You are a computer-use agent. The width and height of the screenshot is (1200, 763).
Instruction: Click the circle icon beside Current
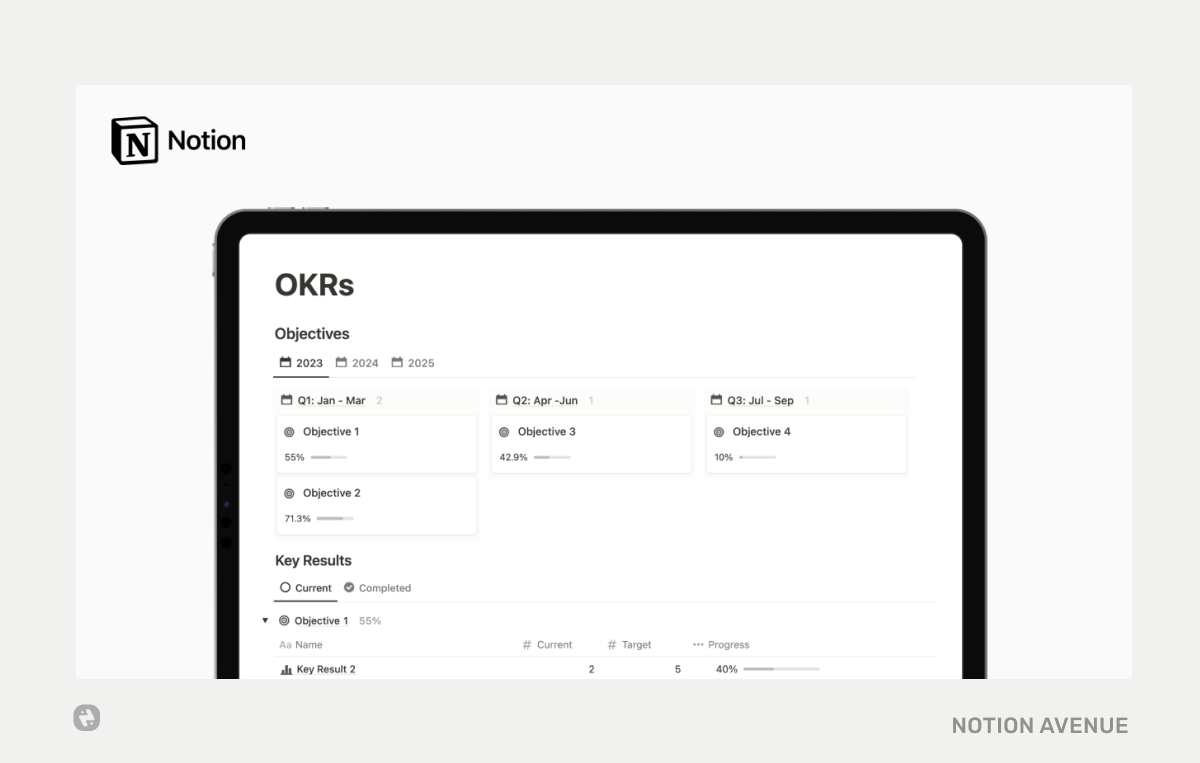[x=285, y=588]
